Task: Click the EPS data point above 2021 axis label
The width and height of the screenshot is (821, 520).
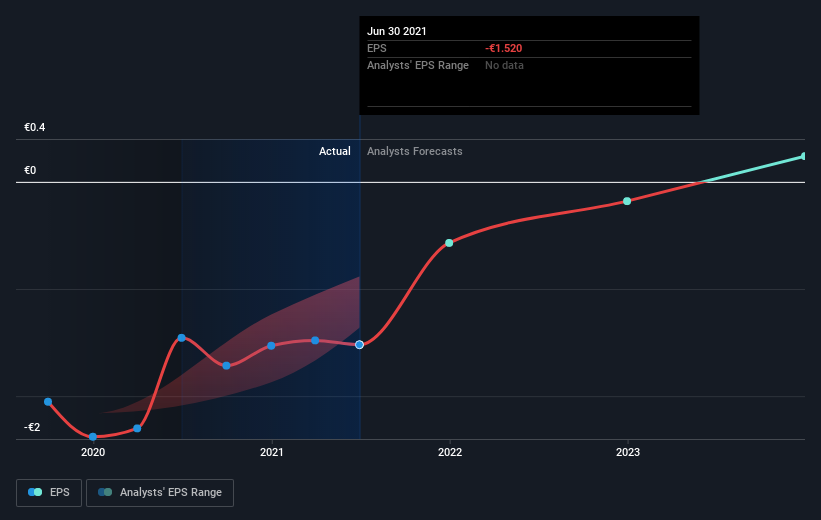Action: 271,346
